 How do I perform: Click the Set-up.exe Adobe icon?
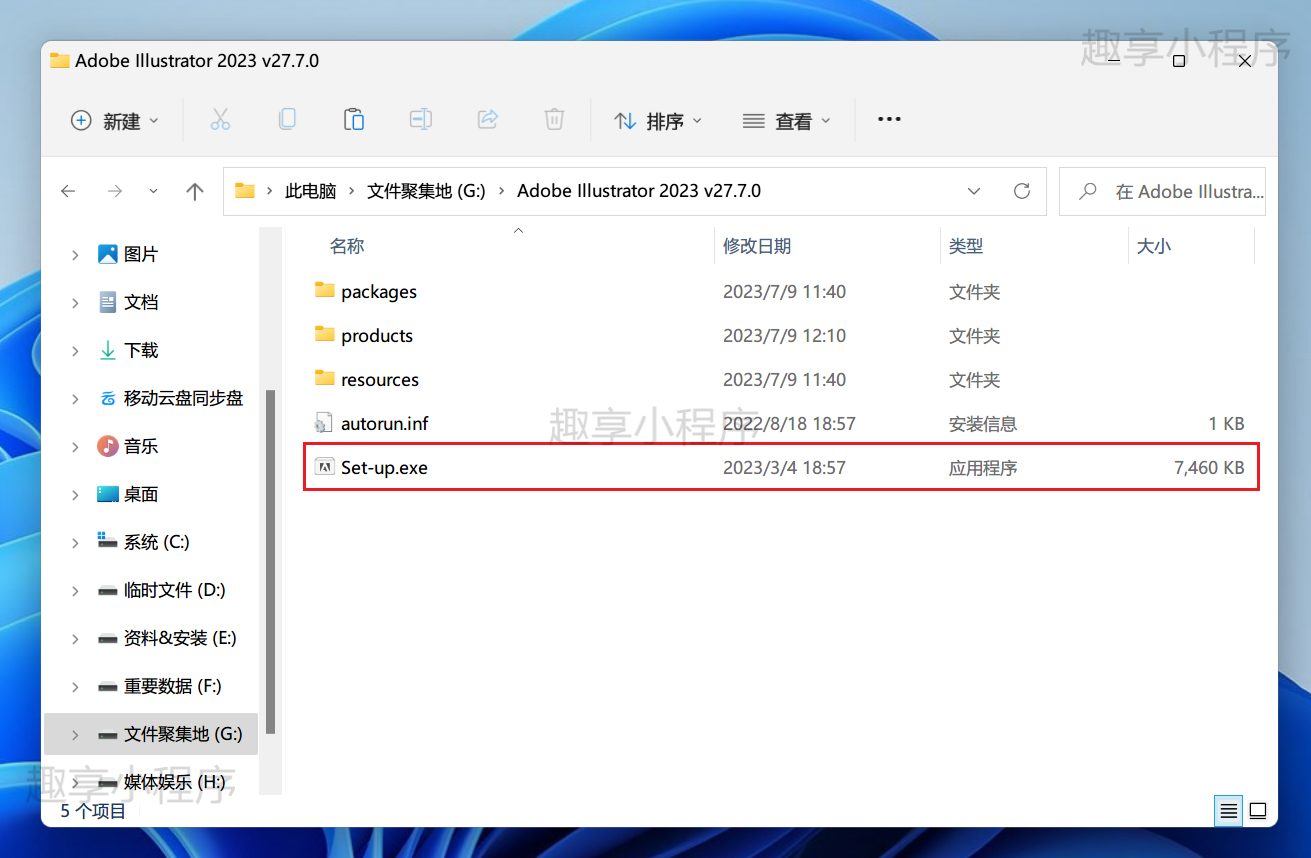324,467
